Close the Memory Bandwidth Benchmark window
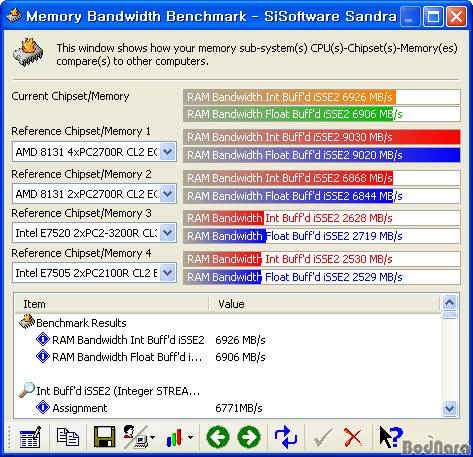The width and height of the screenshot is (473, 457). pyautogui.click(x=456, y=16)
